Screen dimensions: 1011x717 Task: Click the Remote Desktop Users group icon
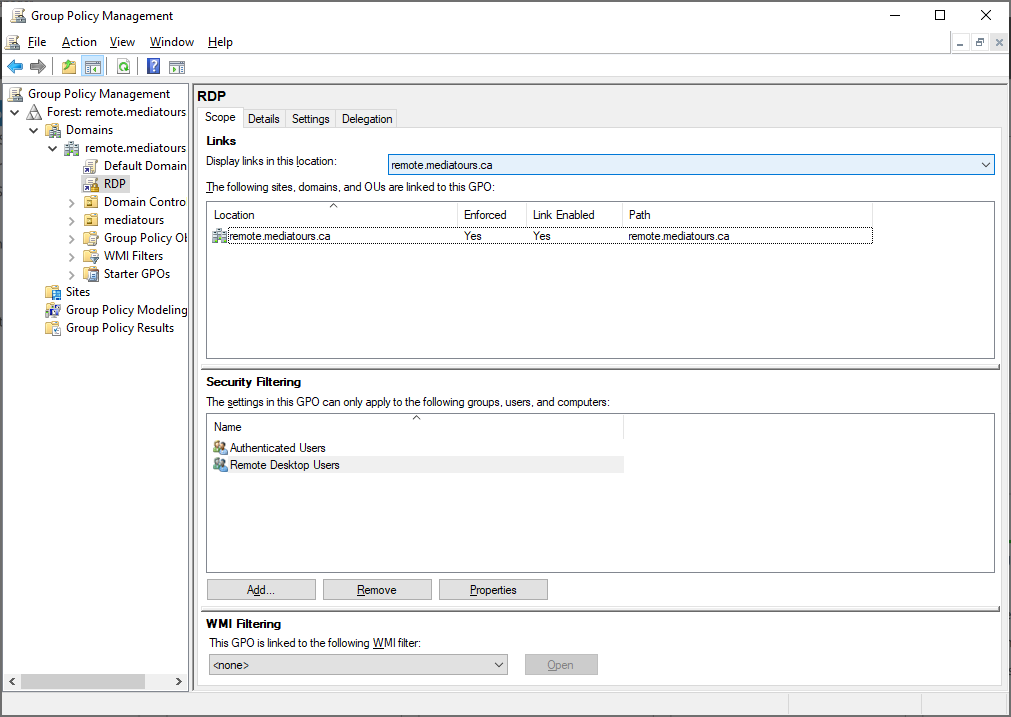[x=220, y=465]
